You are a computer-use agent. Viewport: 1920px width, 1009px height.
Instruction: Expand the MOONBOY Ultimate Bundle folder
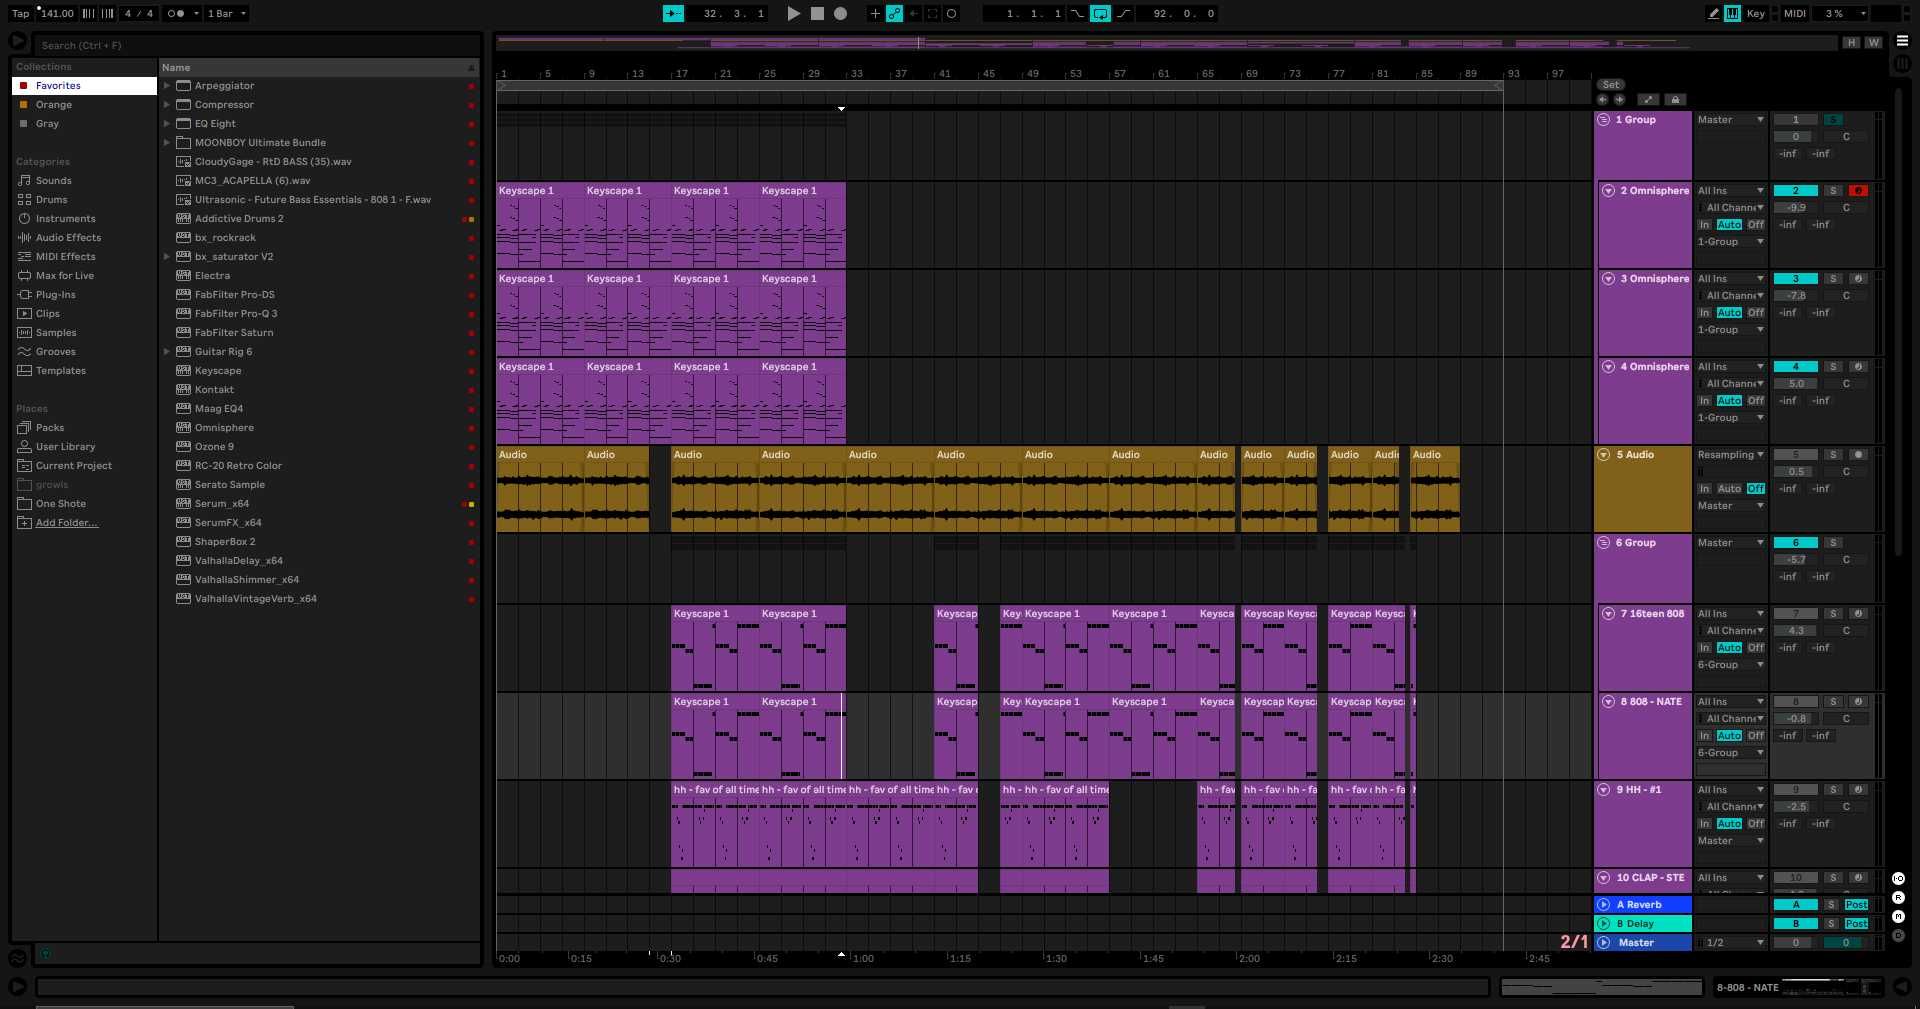pos(167,143)
